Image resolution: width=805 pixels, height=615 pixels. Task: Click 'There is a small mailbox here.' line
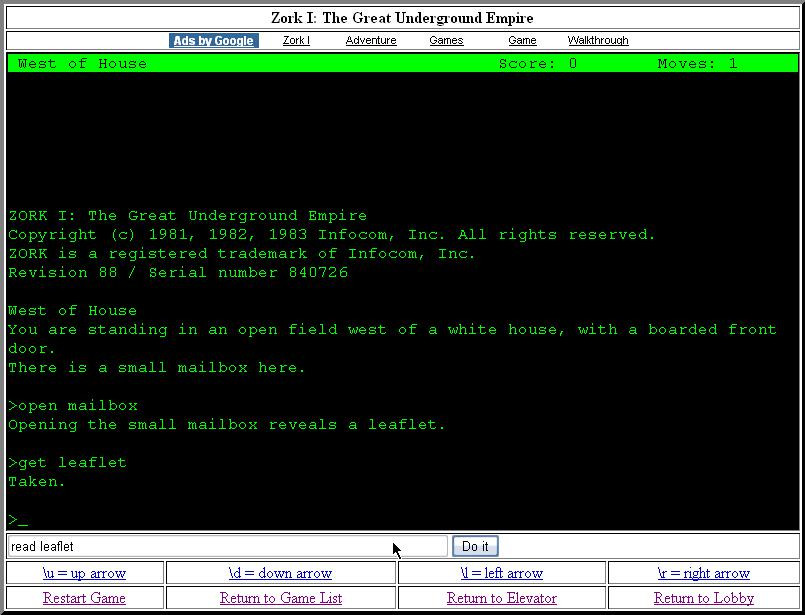[157, 368]
